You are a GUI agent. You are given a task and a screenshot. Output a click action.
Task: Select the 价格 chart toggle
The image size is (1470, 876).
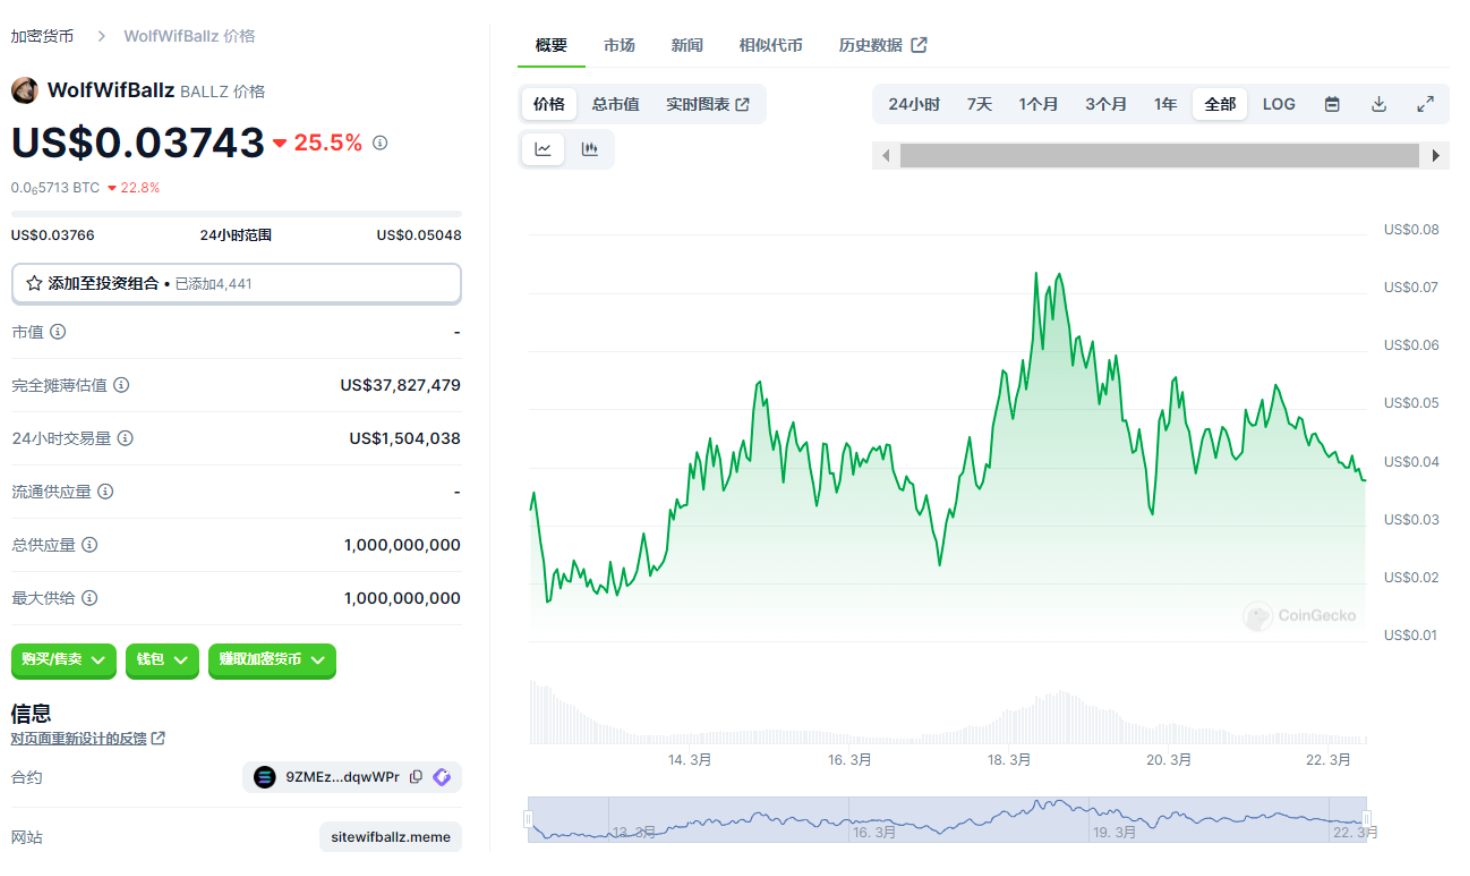coord(549,104)
